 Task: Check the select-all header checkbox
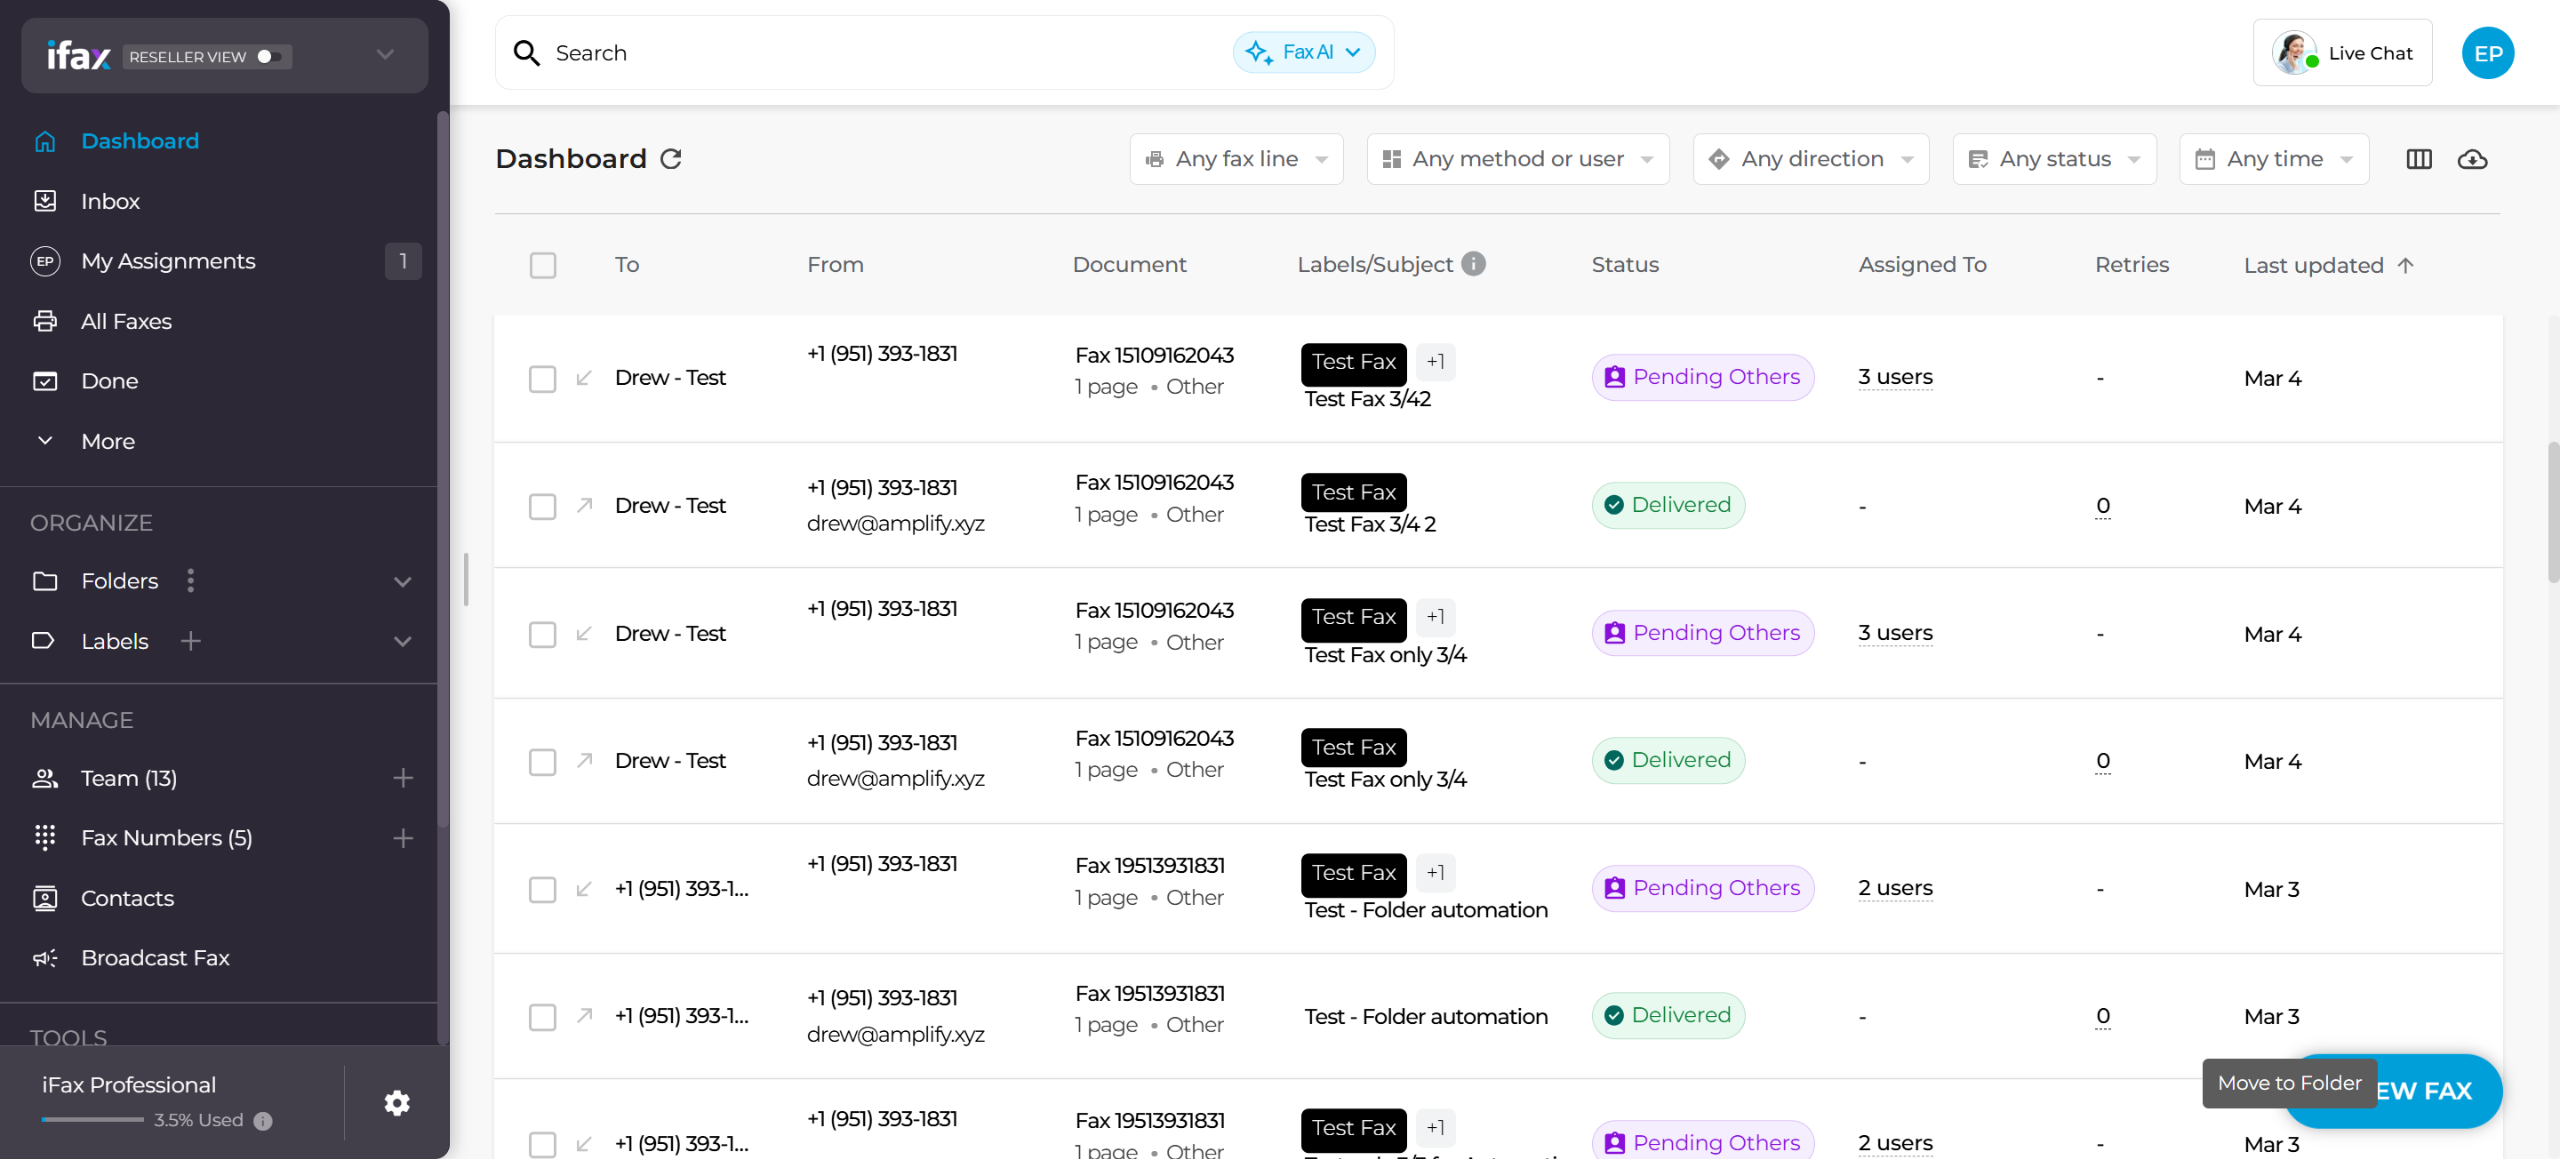pos(543,265)
